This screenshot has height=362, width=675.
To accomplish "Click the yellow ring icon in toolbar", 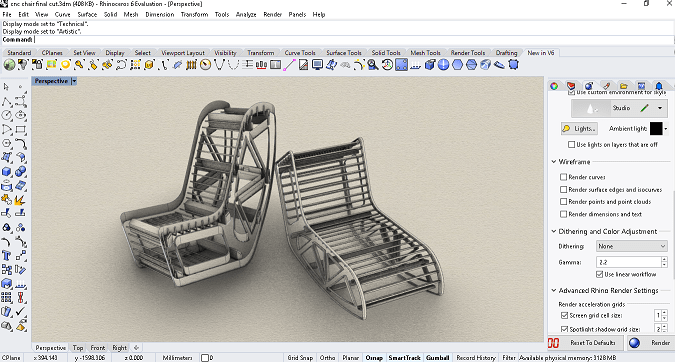I will coord(65,65).
